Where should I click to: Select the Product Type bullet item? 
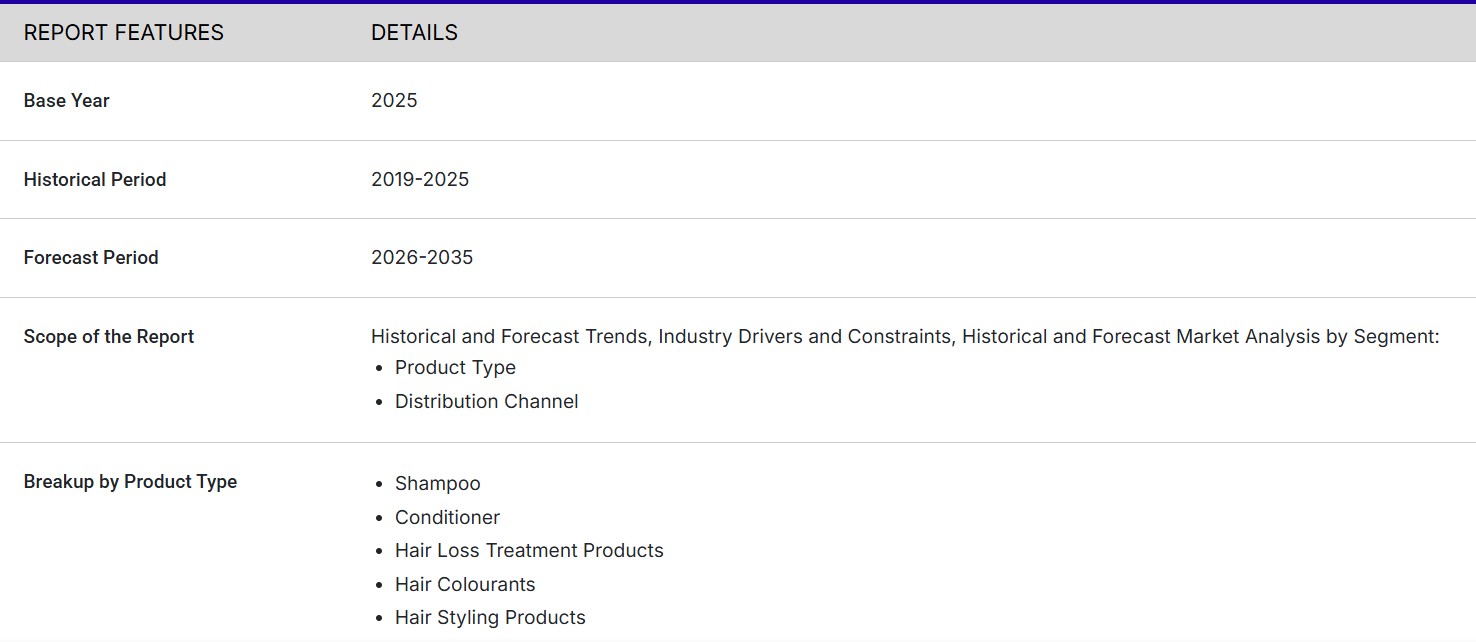[455, 368]
